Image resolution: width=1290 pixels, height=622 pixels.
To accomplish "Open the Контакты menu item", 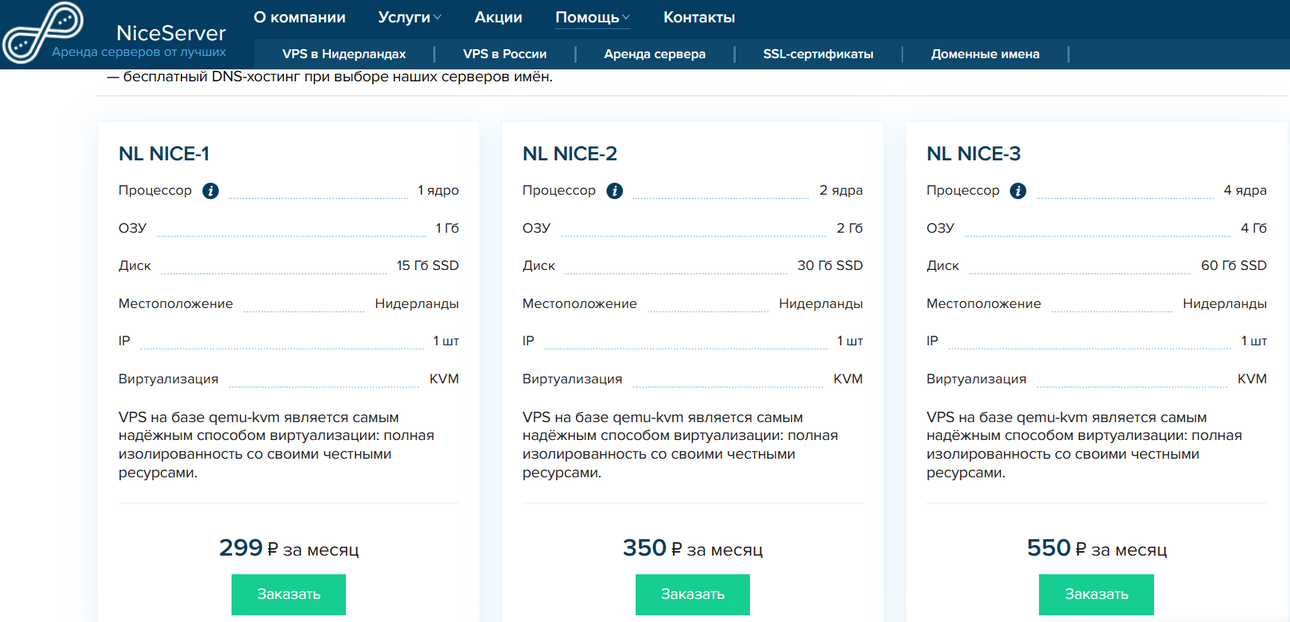I will pos(699,17).
